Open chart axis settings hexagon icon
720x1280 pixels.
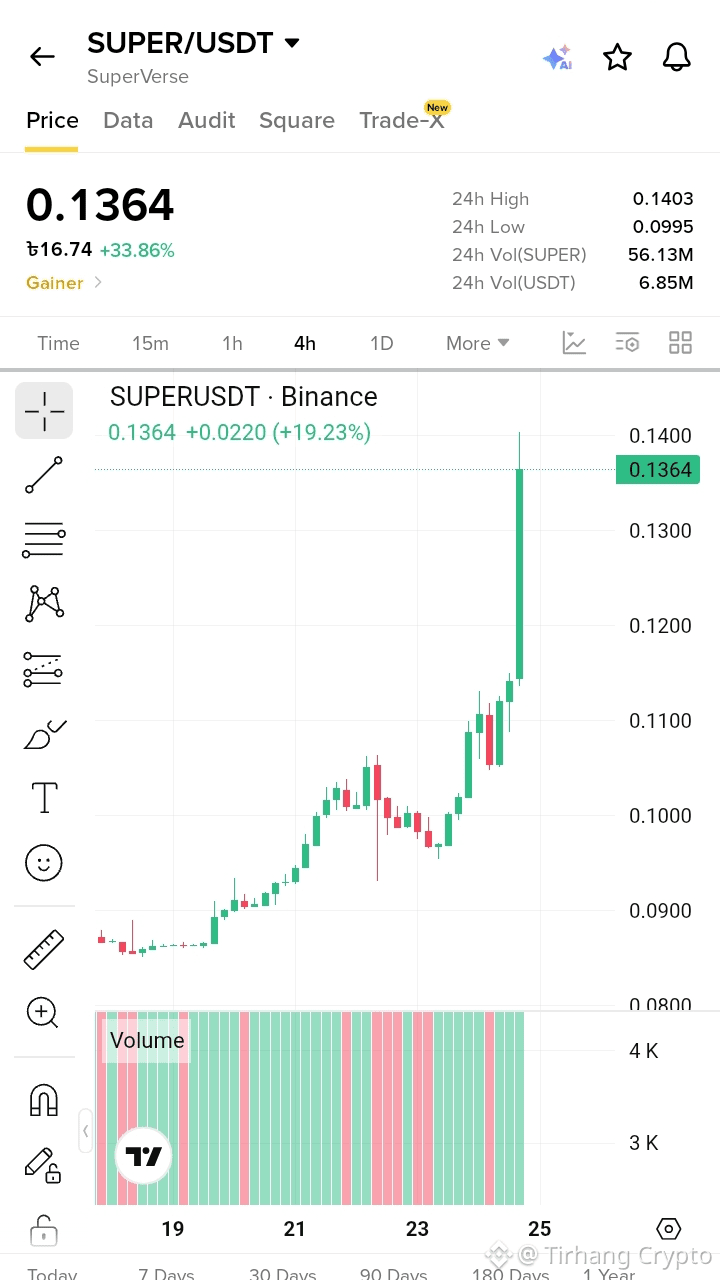669,1229
